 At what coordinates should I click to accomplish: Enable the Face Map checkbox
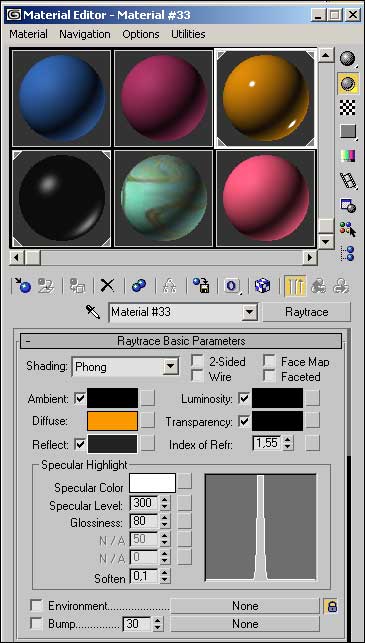coord(269,361)
